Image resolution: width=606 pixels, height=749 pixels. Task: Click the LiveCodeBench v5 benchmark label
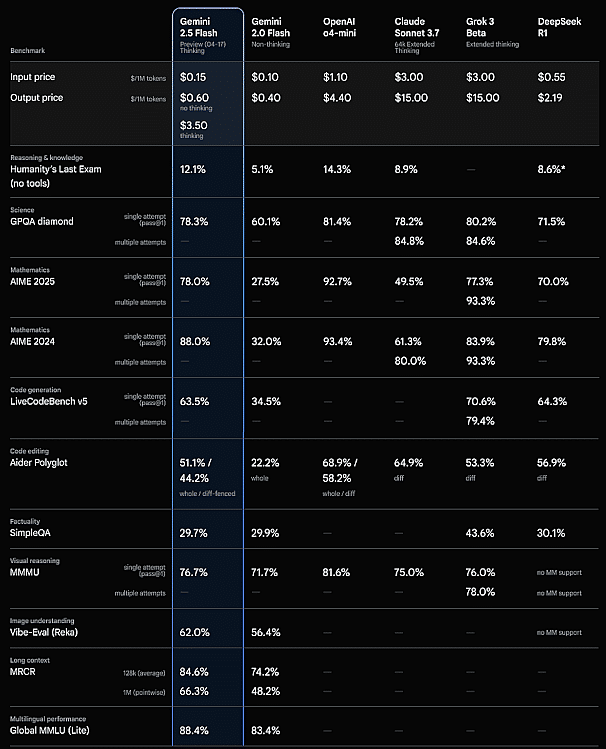(57, 401)
